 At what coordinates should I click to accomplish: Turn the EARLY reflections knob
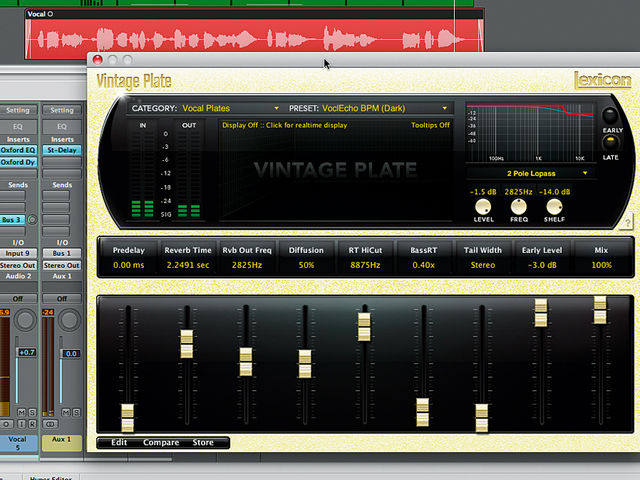[610, 116]
